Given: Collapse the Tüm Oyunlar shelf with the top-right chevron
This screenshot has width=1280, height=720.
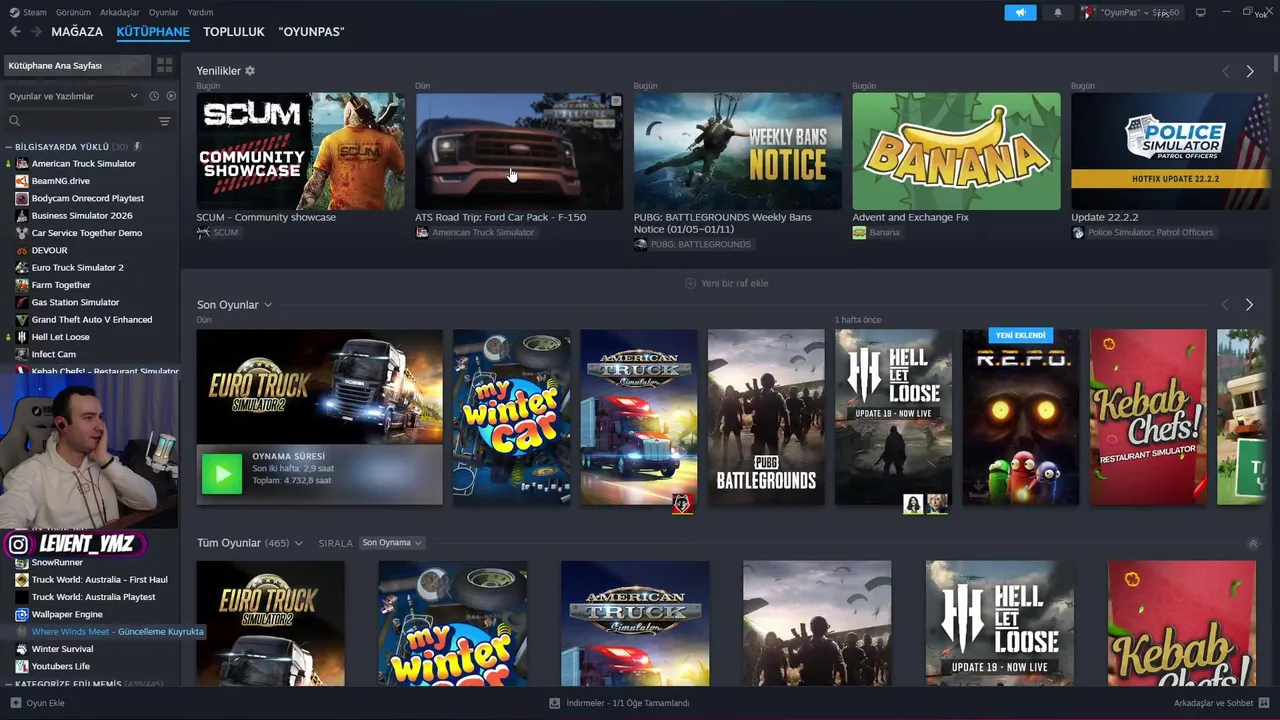Looking at the screenshot, I should 1253,544.
